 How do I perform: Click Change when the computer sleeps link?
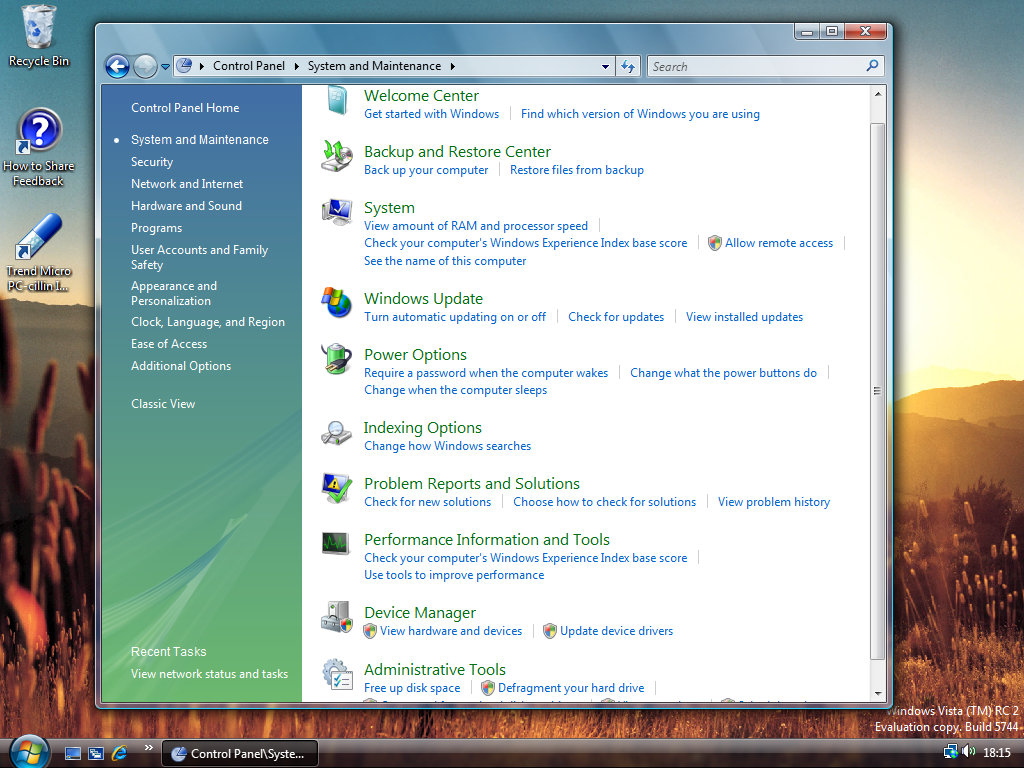[456, 390]
